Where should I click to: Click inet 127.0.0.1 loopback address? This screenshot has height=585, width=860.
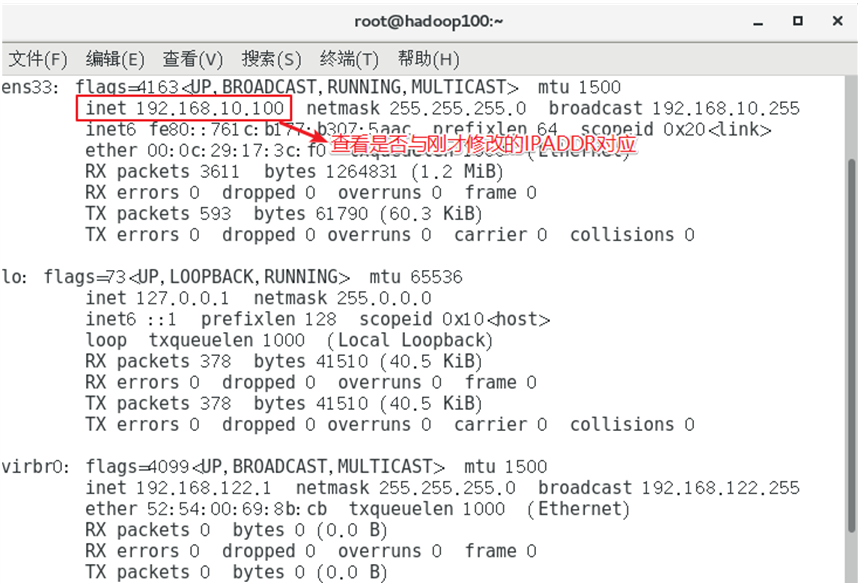[157, 298]
